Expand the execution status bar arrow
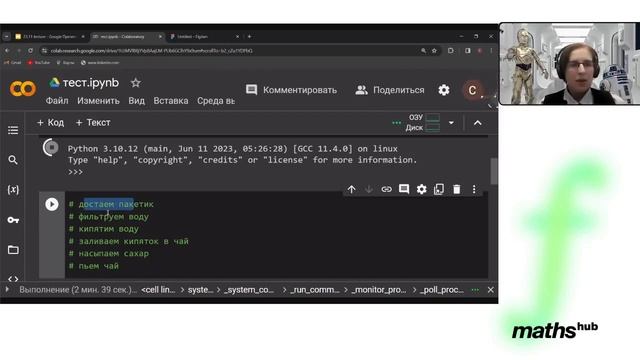Image resolution: width=640 pixels, height=360 pixels. 7,289
